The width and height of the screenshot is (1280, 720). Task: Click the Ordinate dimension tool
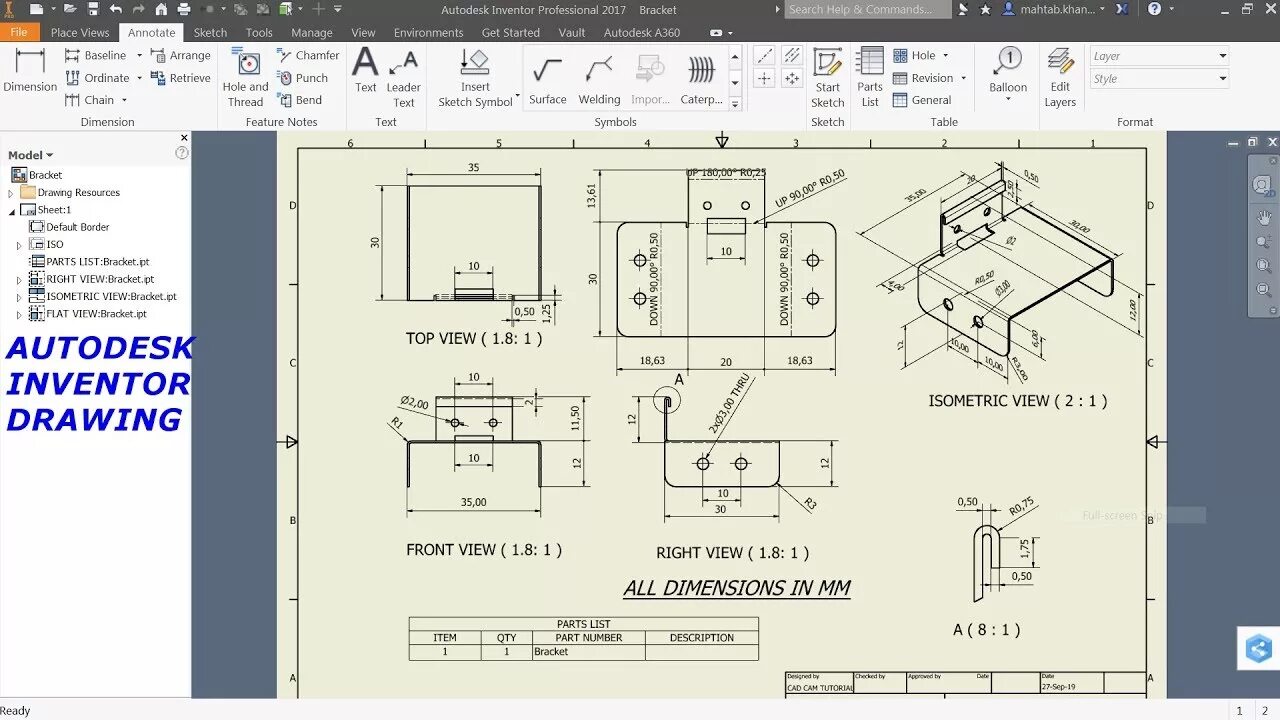pyautogui.click(x=98, y=77)
